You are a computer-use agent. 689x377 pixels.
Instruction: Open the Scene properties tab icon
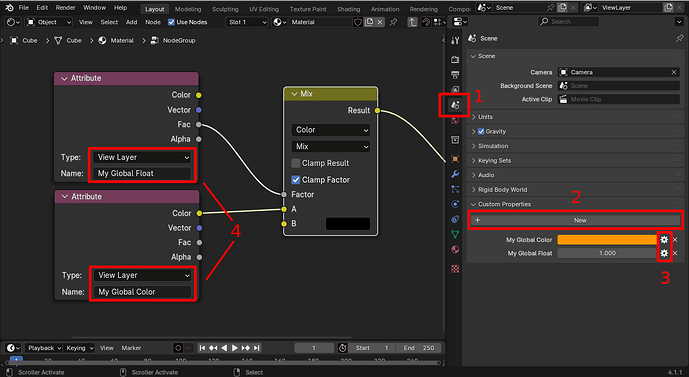tap(455, 105)
